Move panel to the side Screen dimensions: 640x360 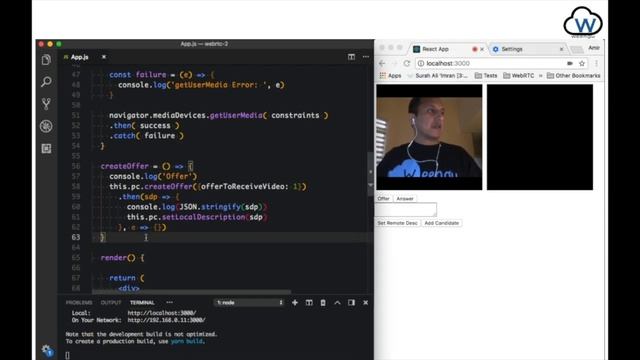[351, 302]
